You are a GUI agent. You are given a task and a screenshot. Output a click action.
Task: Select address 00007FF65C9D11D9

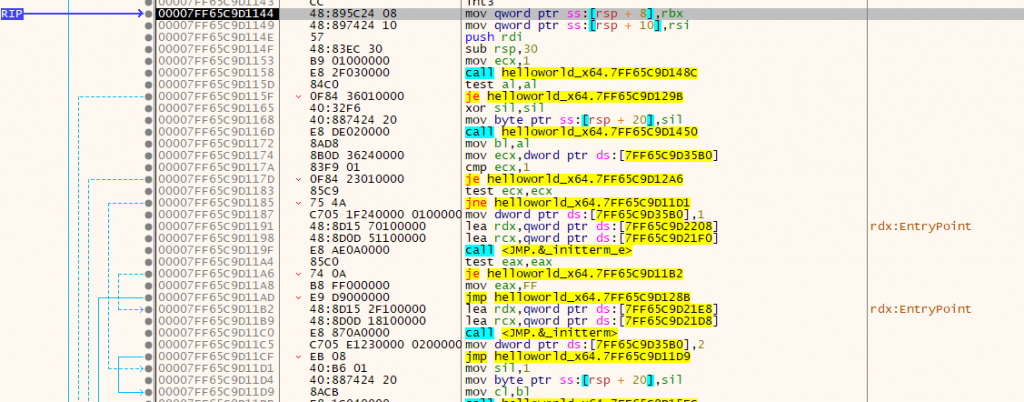click(x=217, y=392)
